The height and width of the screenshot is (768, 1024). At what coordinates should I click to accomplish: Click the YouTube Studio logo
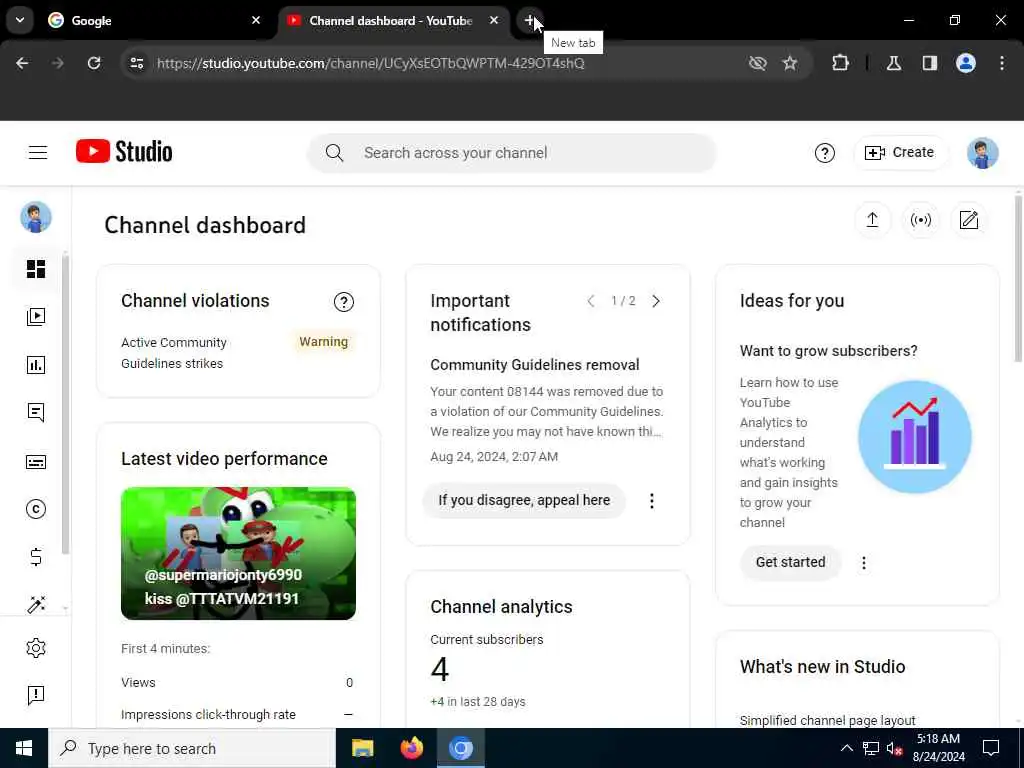pos(124,152)
